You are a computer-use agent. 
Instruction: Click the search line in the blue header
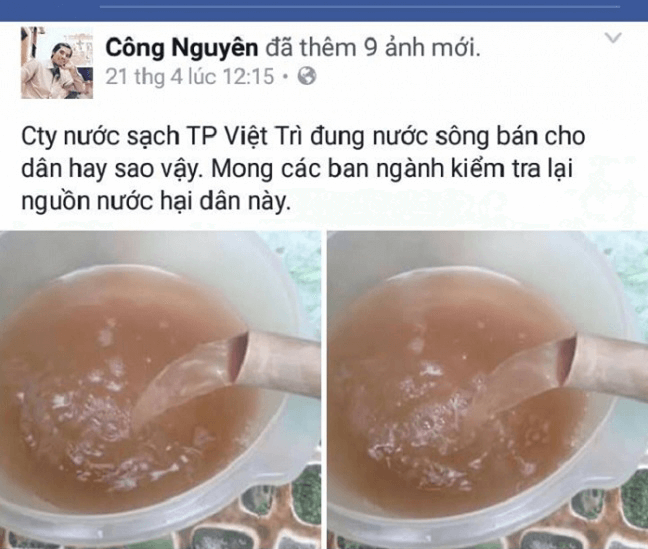click(x=360, y=7)
